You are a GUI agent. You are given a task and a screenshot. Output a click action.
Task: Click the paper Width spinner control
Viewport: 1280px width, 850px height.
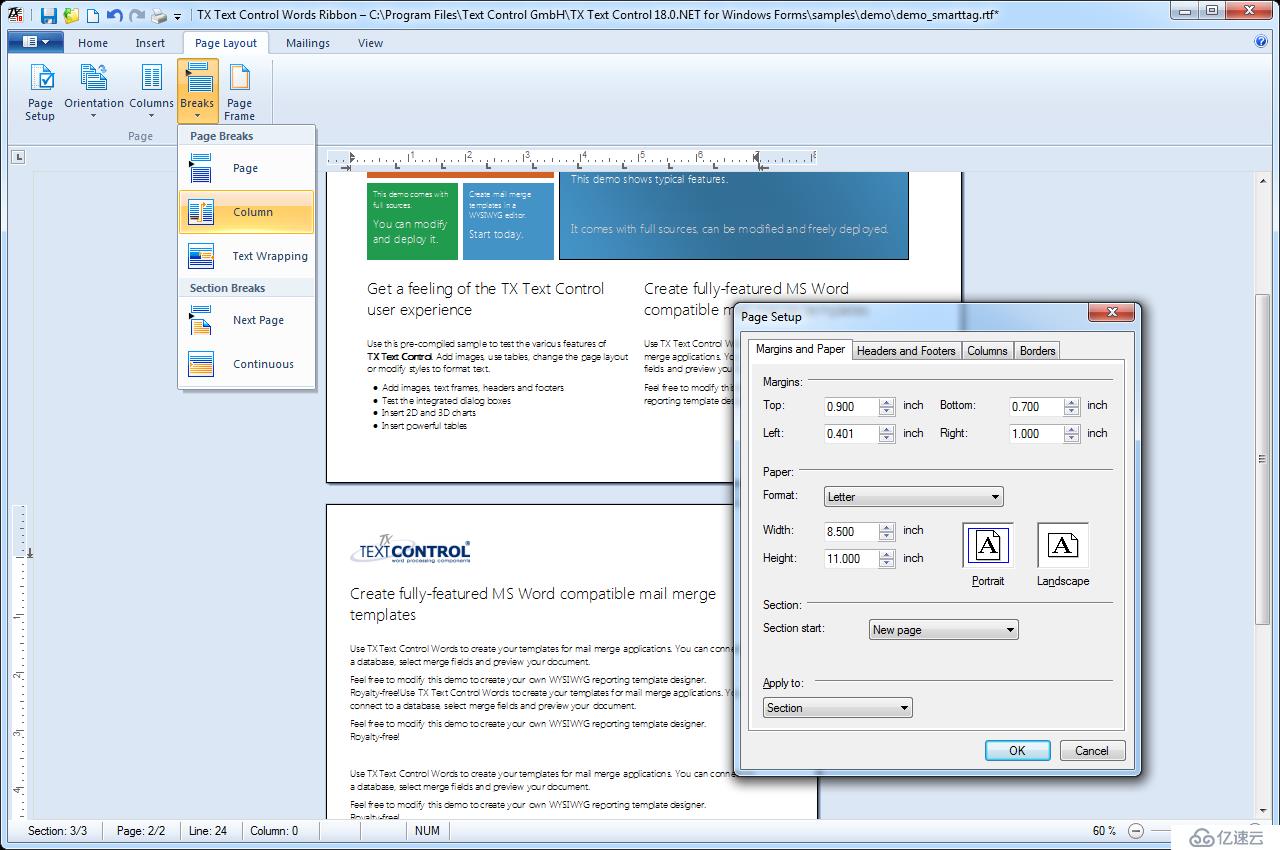pos(887,531)
